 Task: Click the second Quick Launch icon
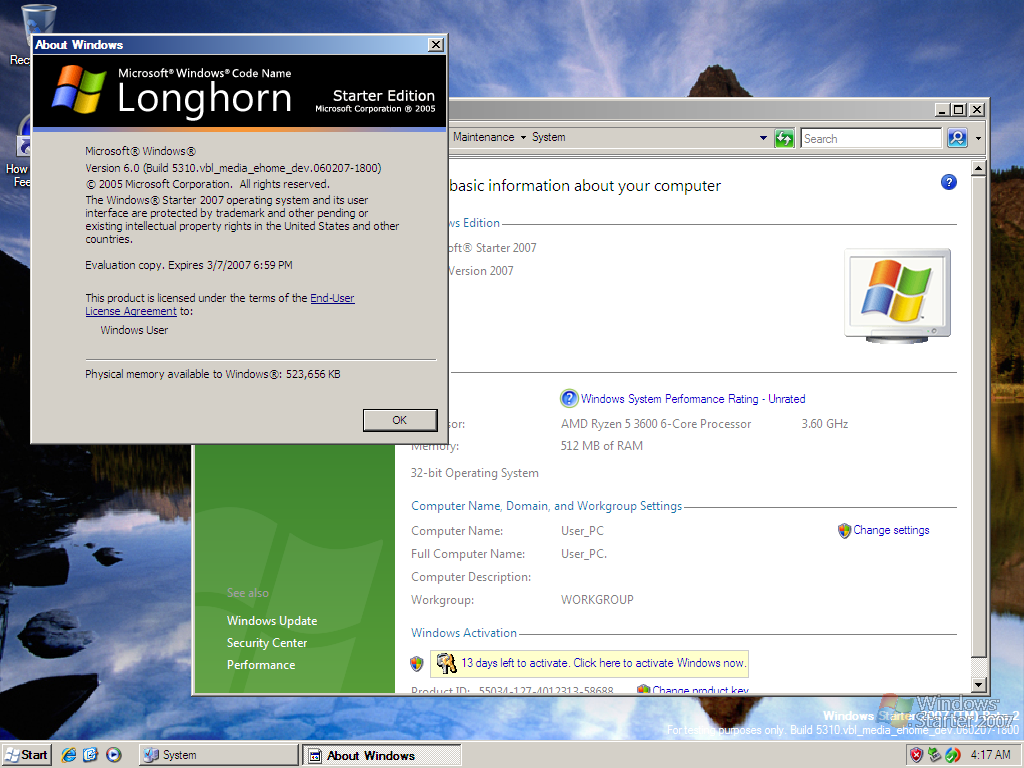[x=90, y=755]
